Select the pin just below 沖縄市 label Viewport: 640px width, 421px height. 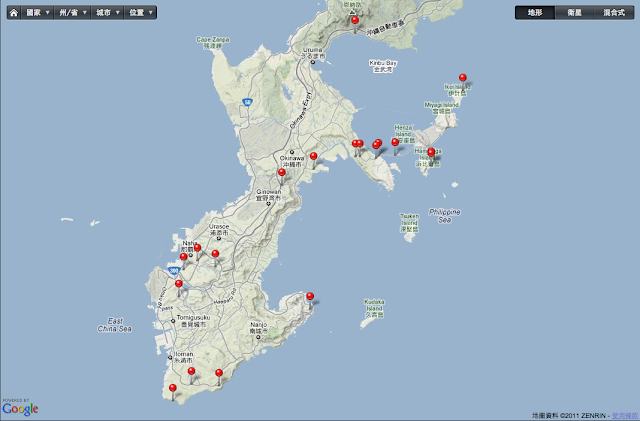(x=282, y=172)
